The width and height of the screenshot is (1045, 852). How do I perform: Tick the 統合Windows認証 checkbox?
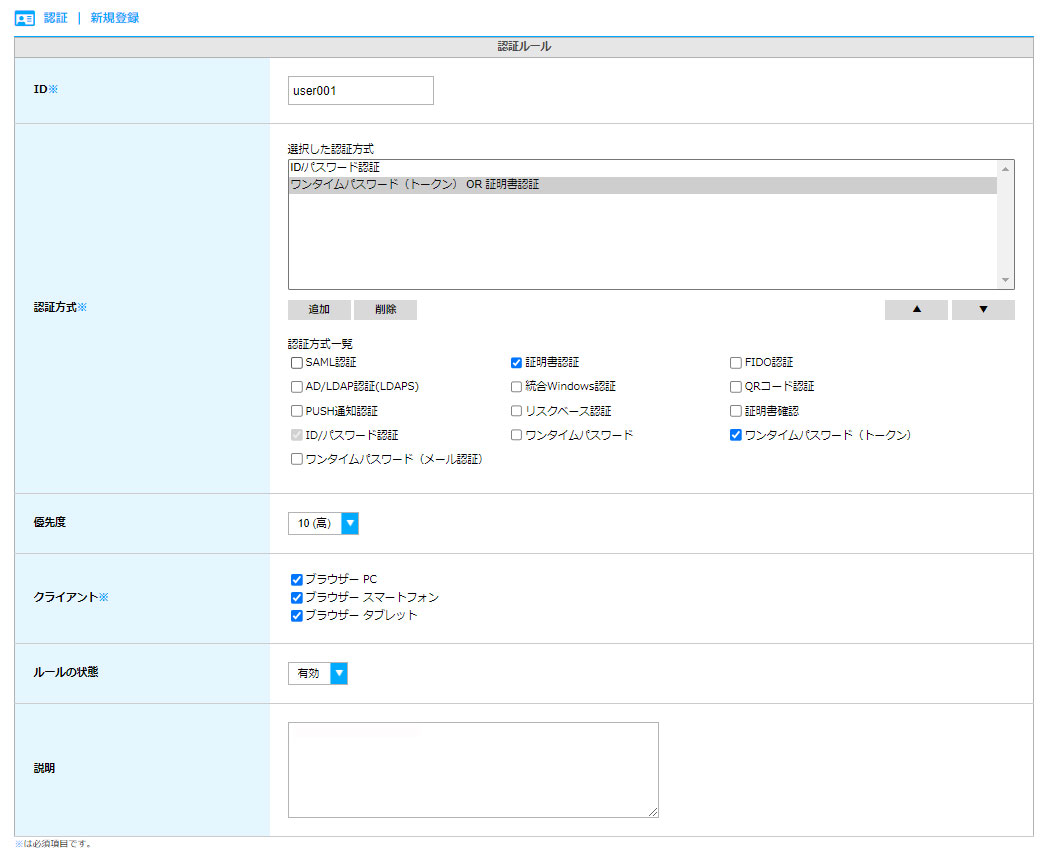click(516, 387)
